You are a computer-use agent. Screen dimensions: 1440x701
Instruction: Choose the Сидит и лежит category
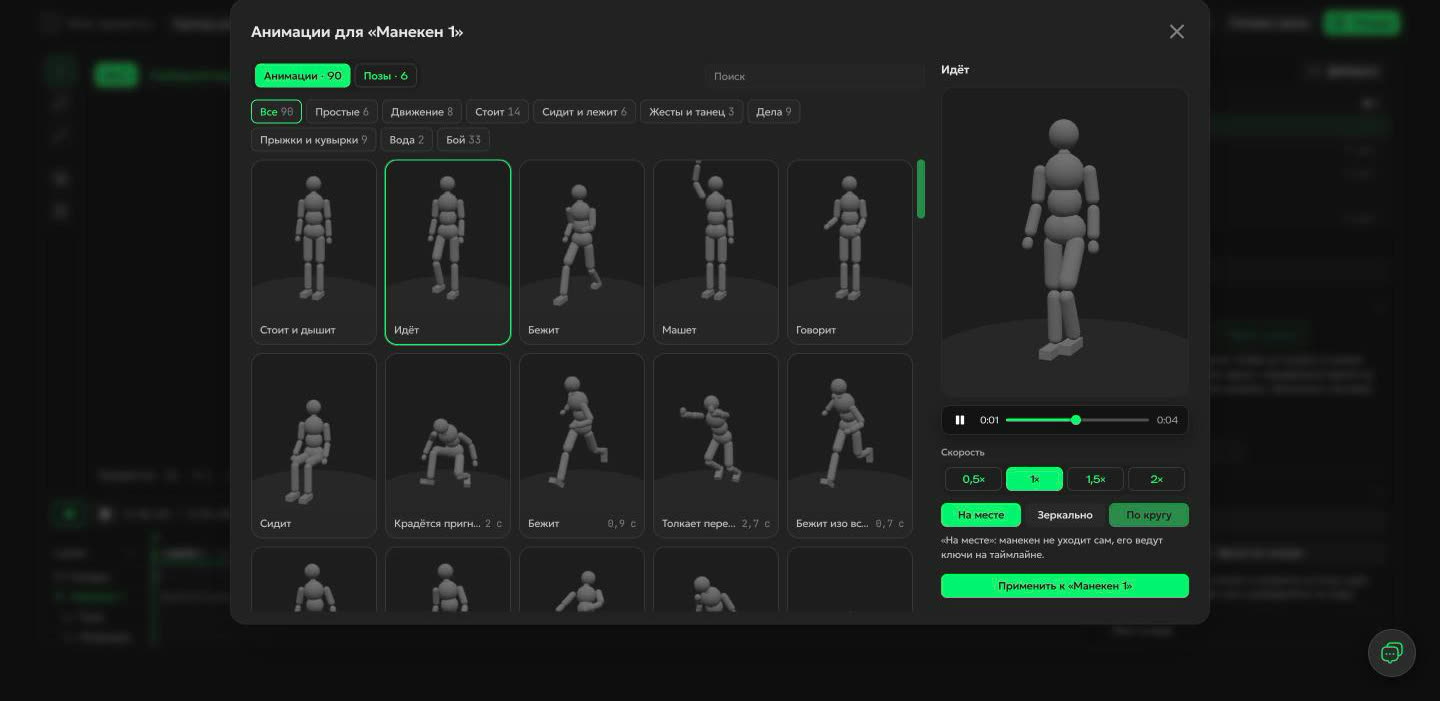[x=584, y=112]
